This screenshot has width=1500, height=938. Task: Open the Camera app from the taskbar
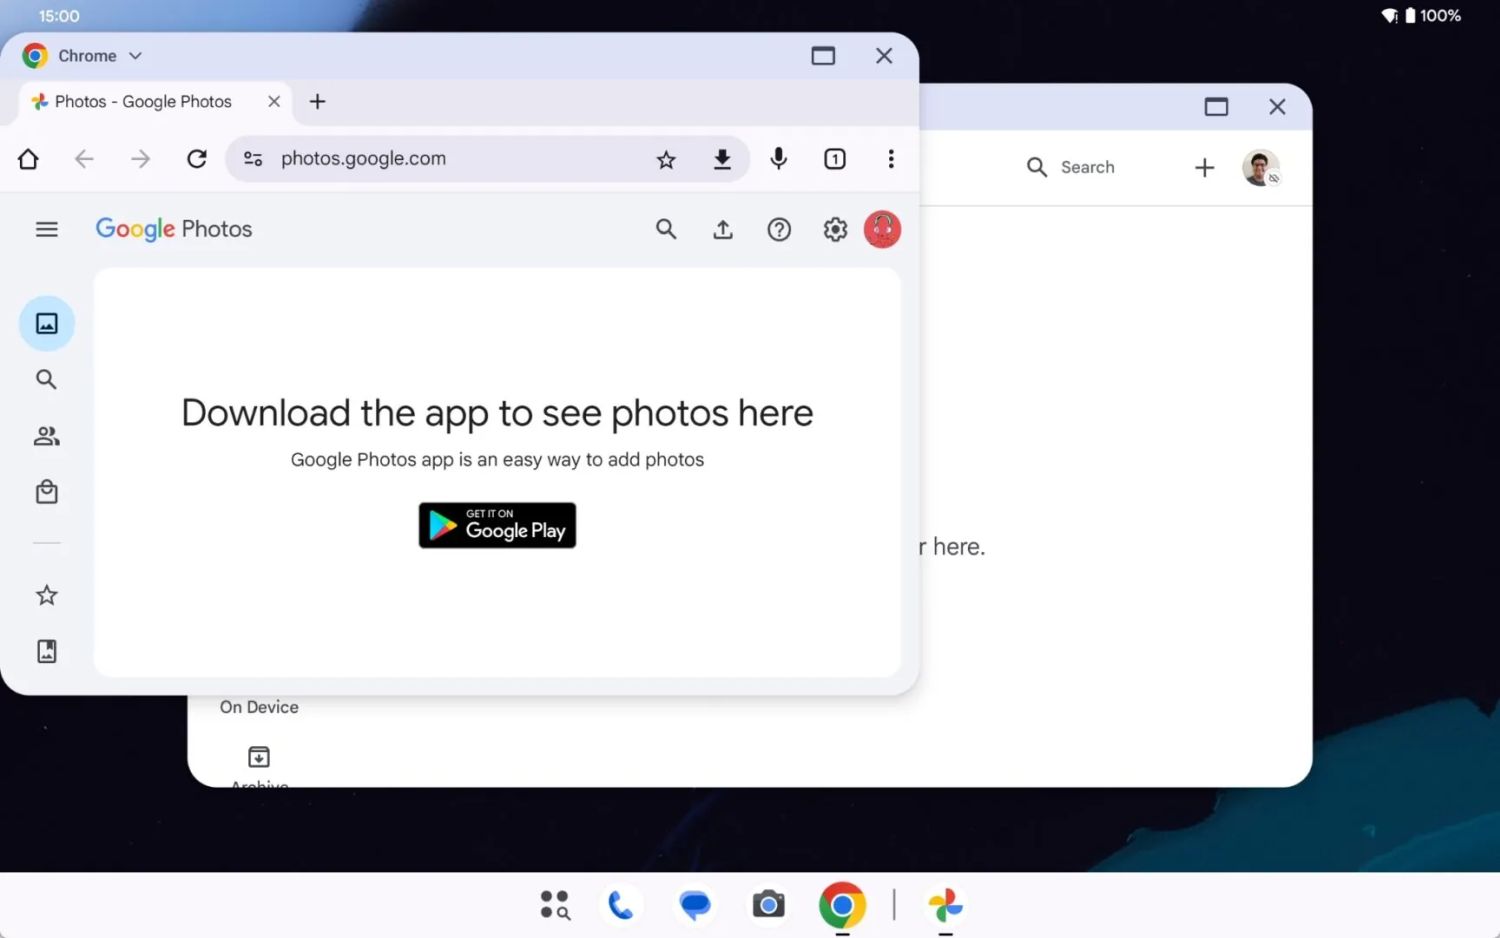pos(768,905)
